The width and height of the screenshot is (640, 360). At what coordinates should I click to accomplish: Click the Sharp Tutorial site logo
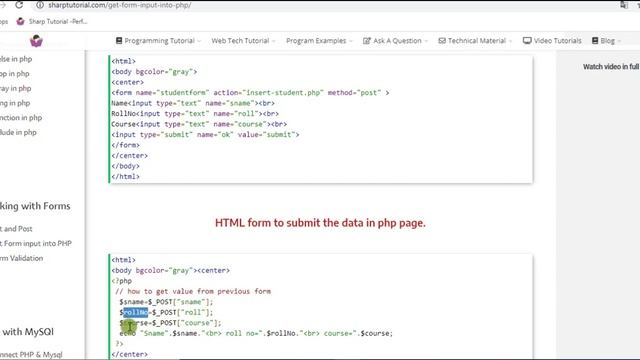coord(36,41)
